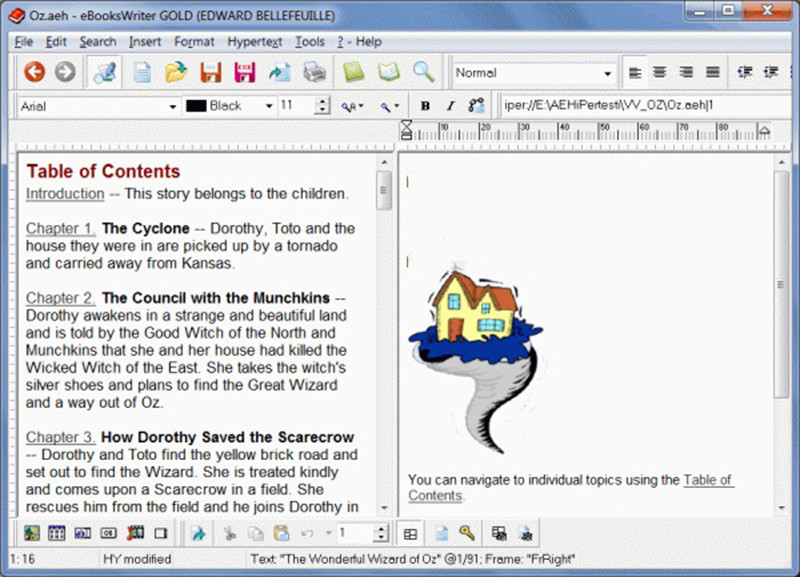Click the increase indent icon at toolbar edge
Screen dimensions: 800x577
770,72
